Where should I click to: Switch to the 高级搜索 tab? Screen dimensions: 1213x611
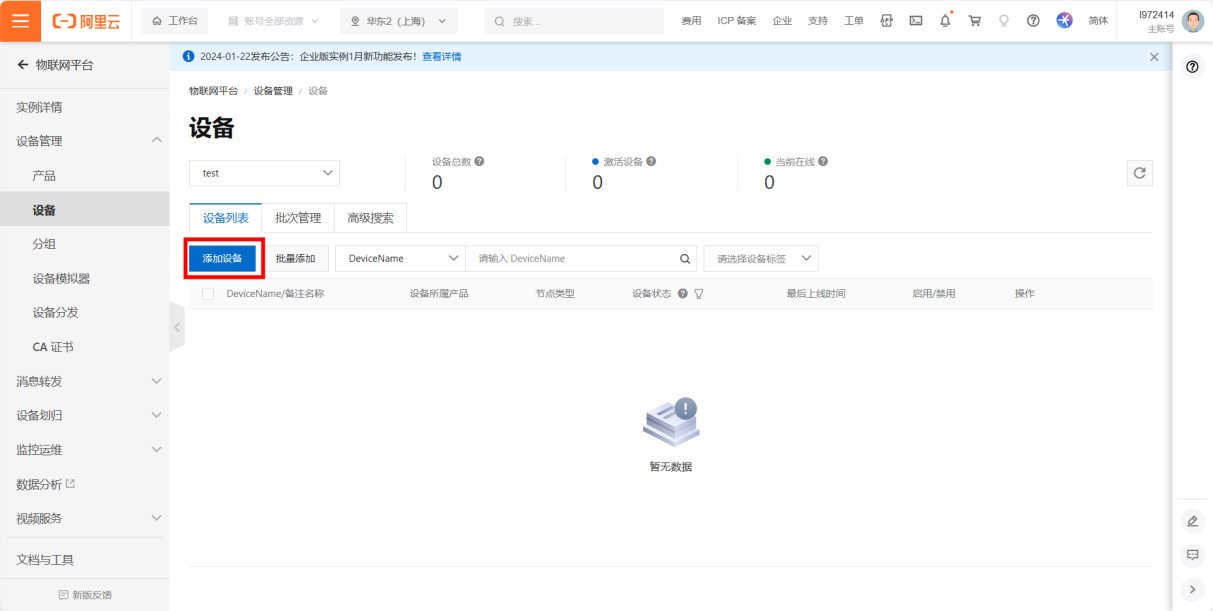[x=370, y=218]
